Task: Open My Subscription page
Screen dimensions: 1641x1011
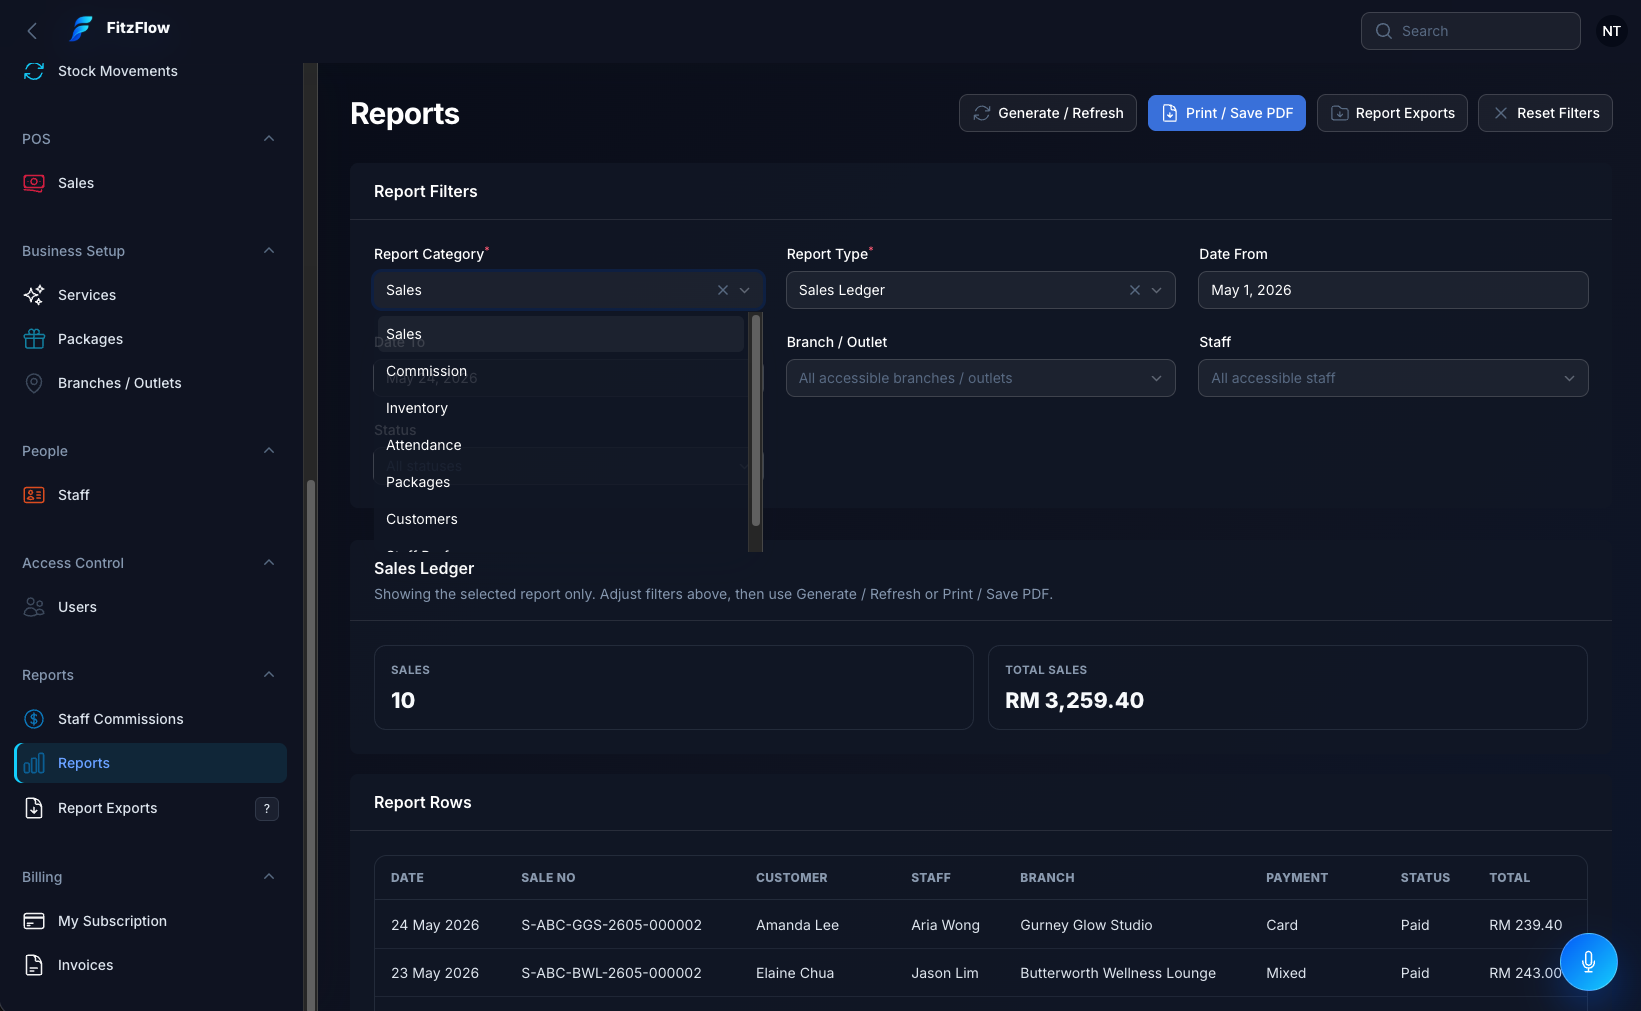Action: (x=112, y=921)
